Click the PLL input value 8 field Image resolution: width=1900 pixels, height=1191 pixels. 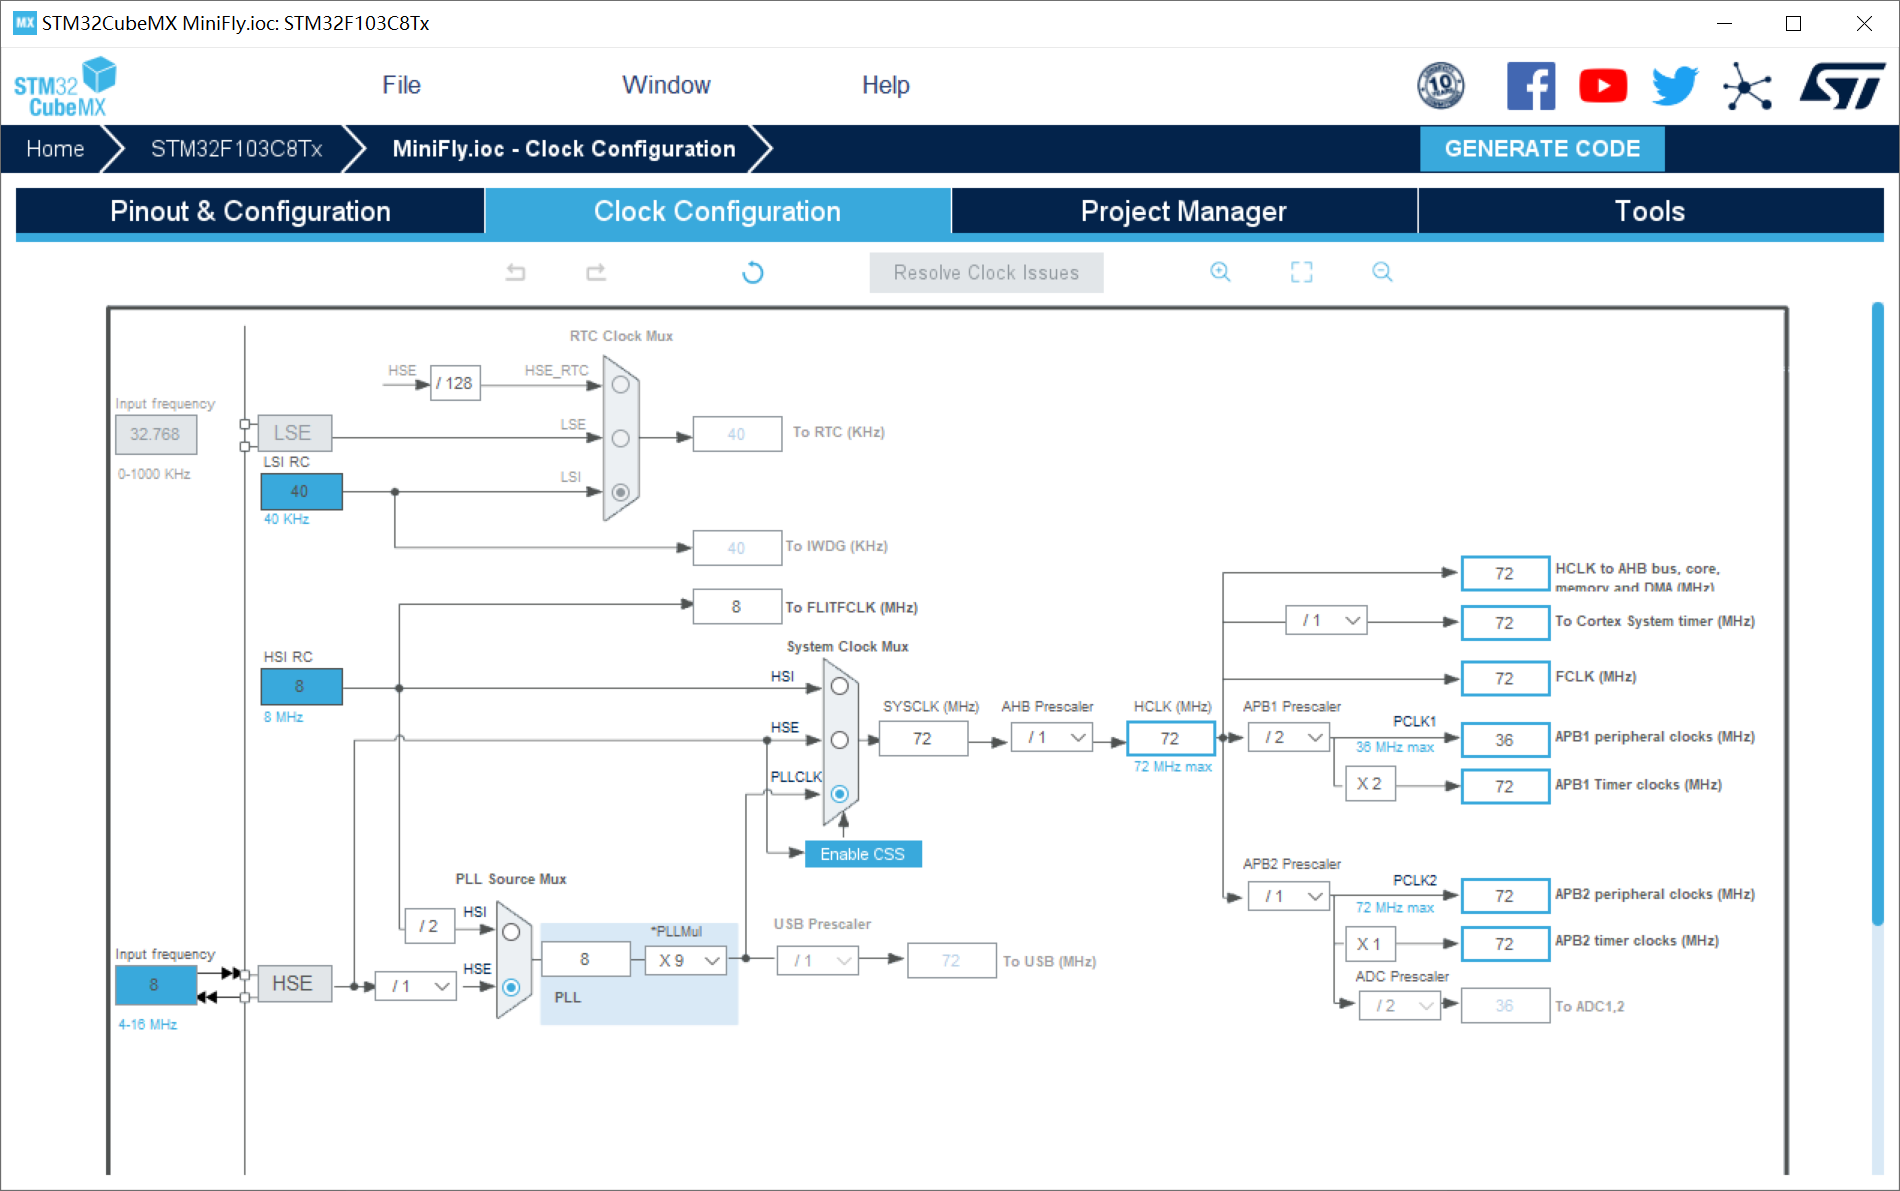pos(585,959)
